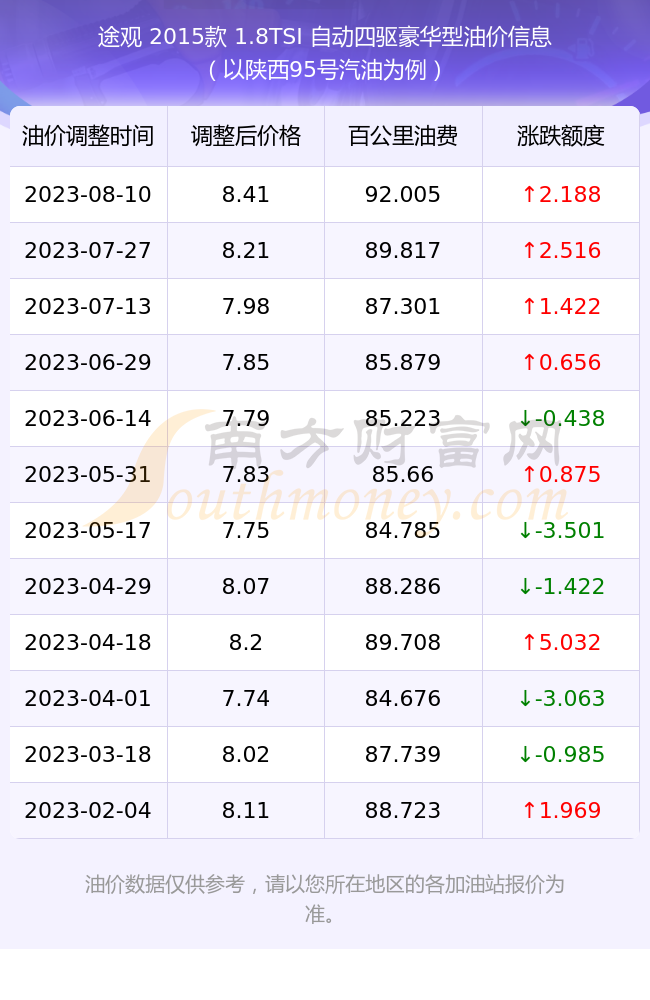Click the 百公里油费 column header
This screenshot has width=650, height=1000.
403,136
